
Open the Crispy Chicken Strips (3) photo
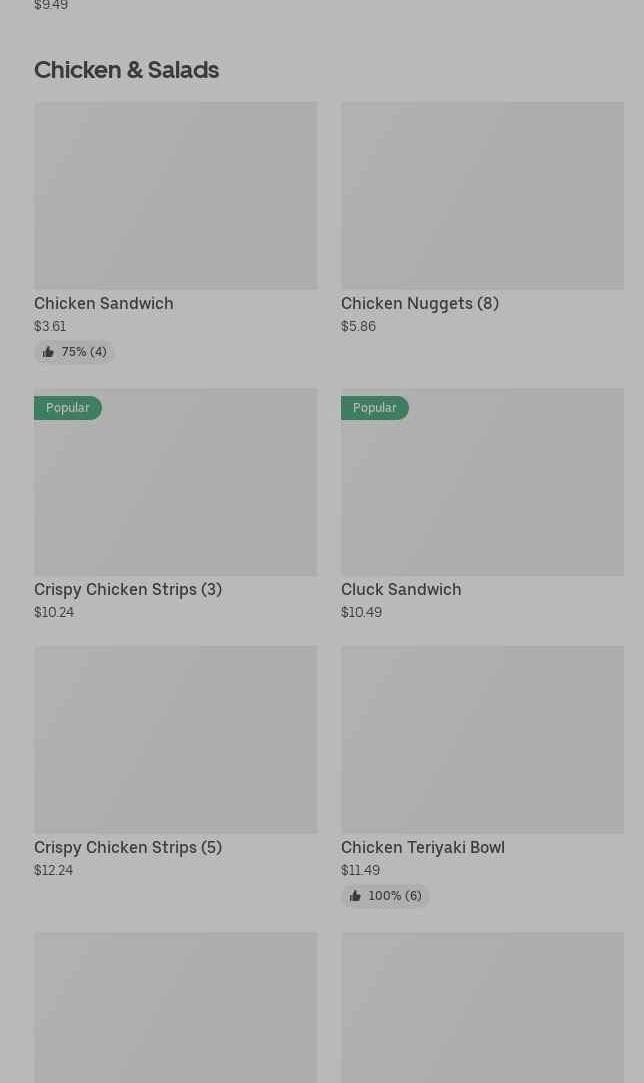click(x=176, y=481)
